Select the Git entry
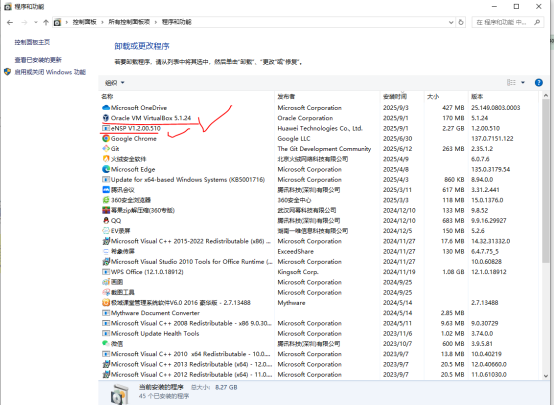This screenshot has height=406, width=554. point(319,148)
